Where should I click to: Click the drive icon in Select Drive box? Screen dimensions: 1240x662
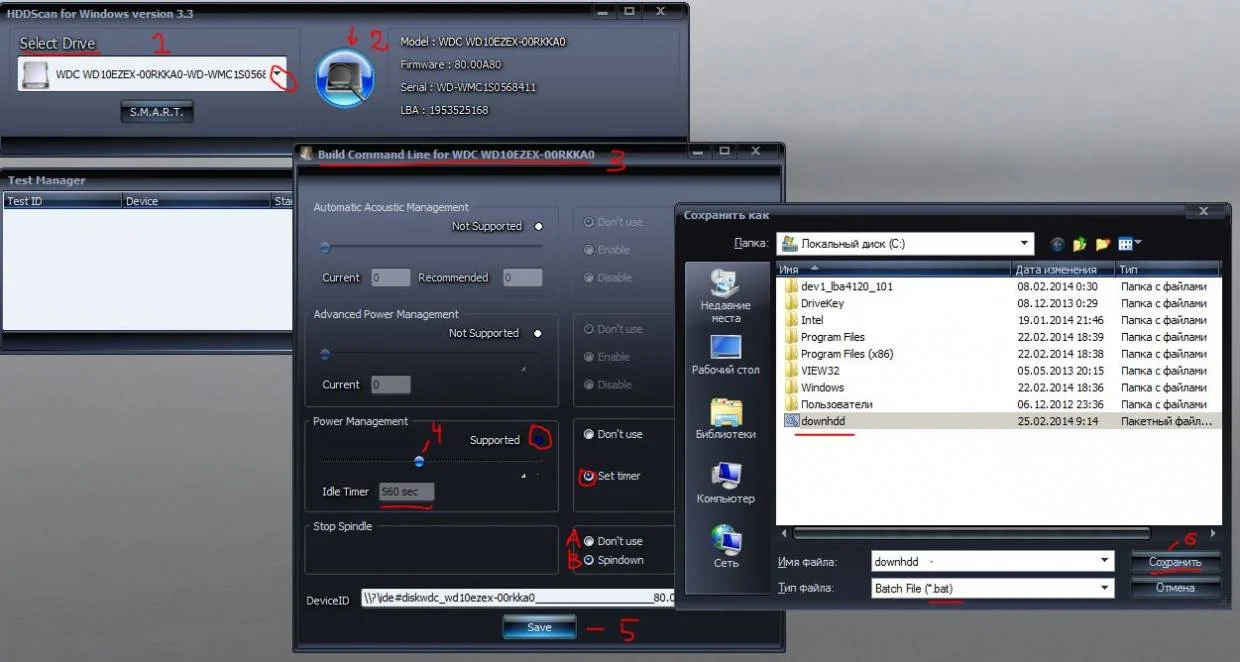point(37,75)
